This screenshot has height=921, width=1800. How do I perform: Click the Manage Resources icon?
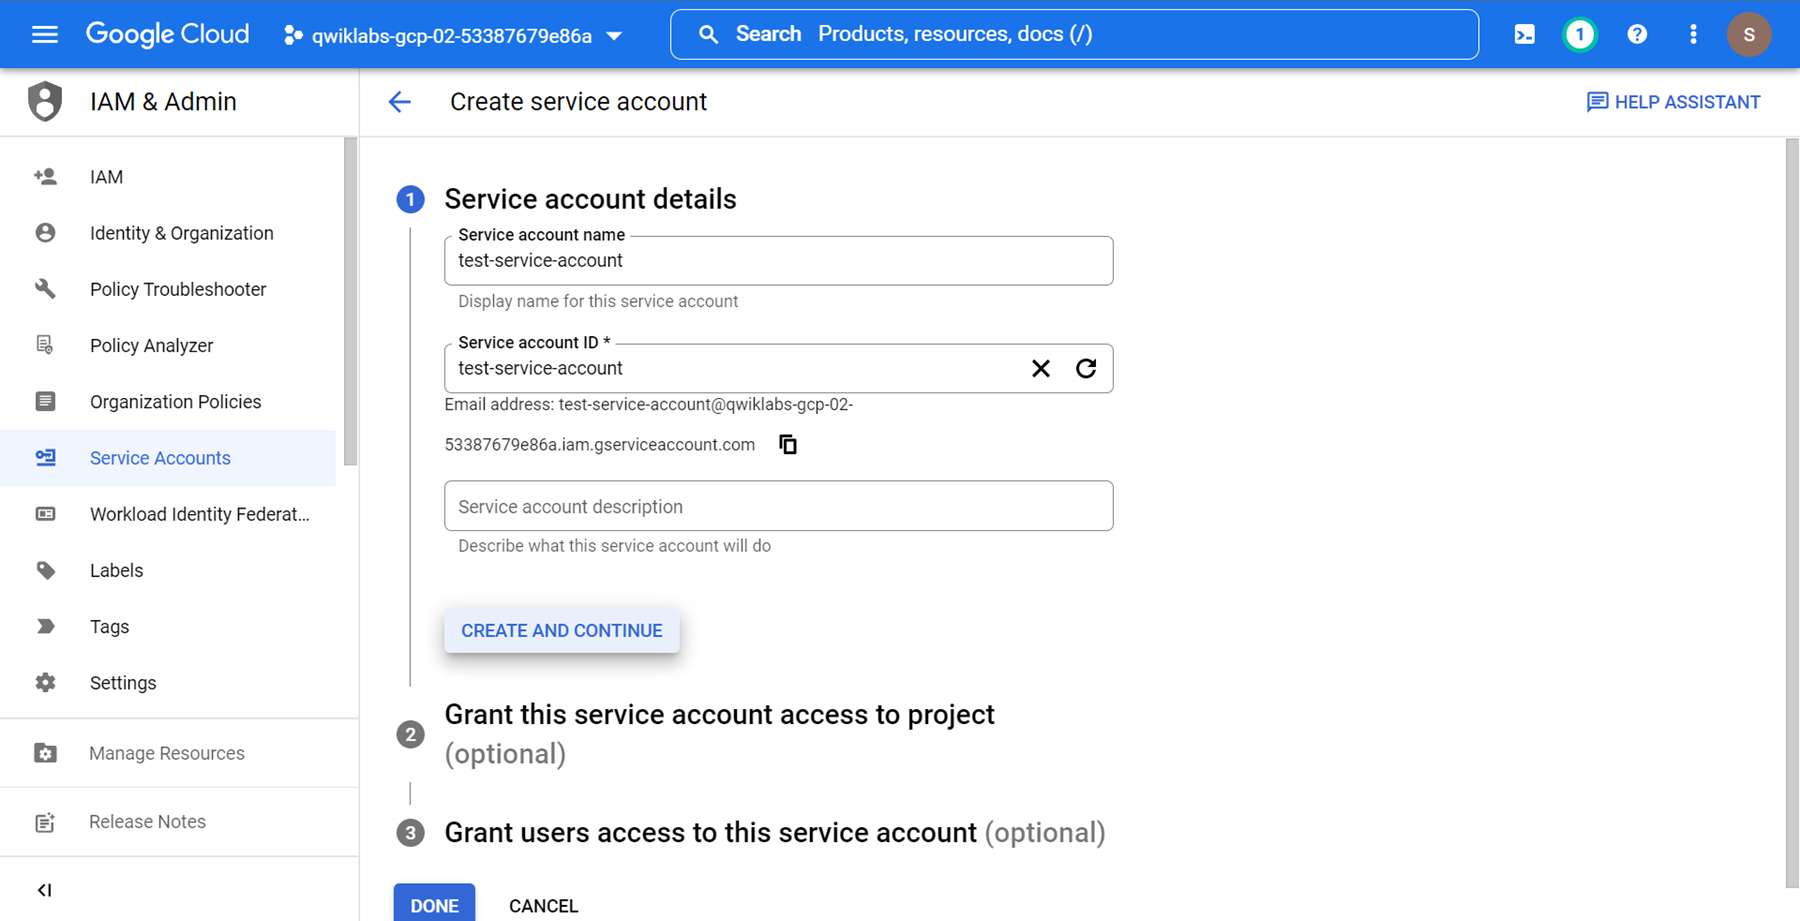[x=45, y=753]
